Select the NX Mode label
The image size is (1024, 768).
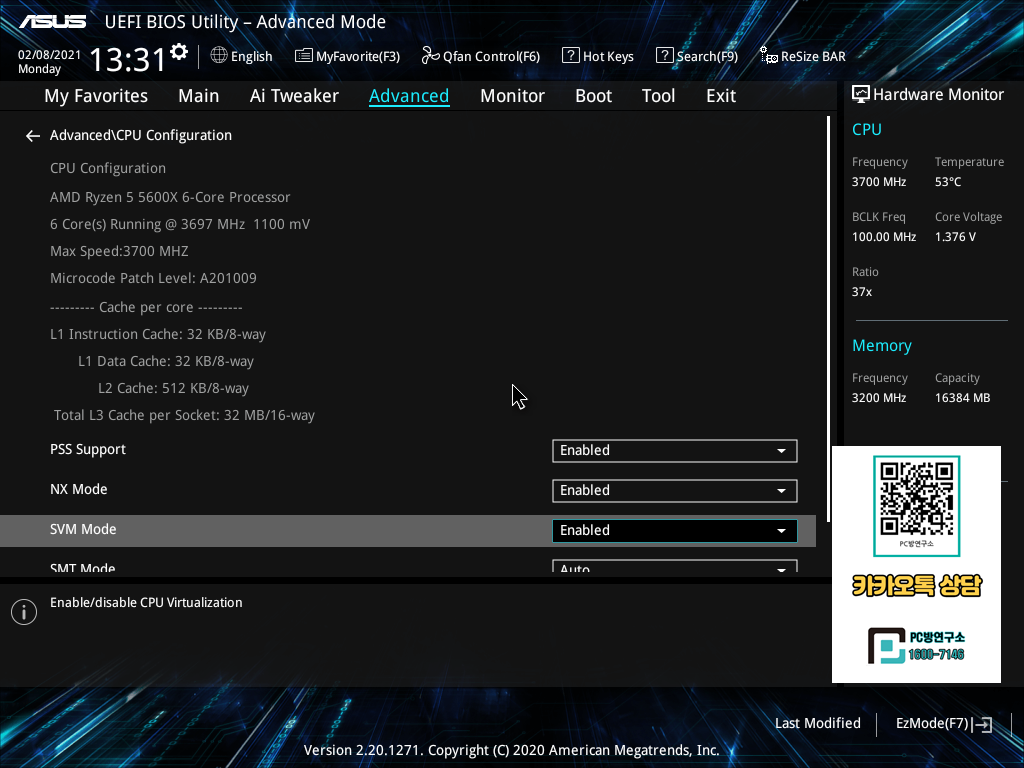(78, 489)
